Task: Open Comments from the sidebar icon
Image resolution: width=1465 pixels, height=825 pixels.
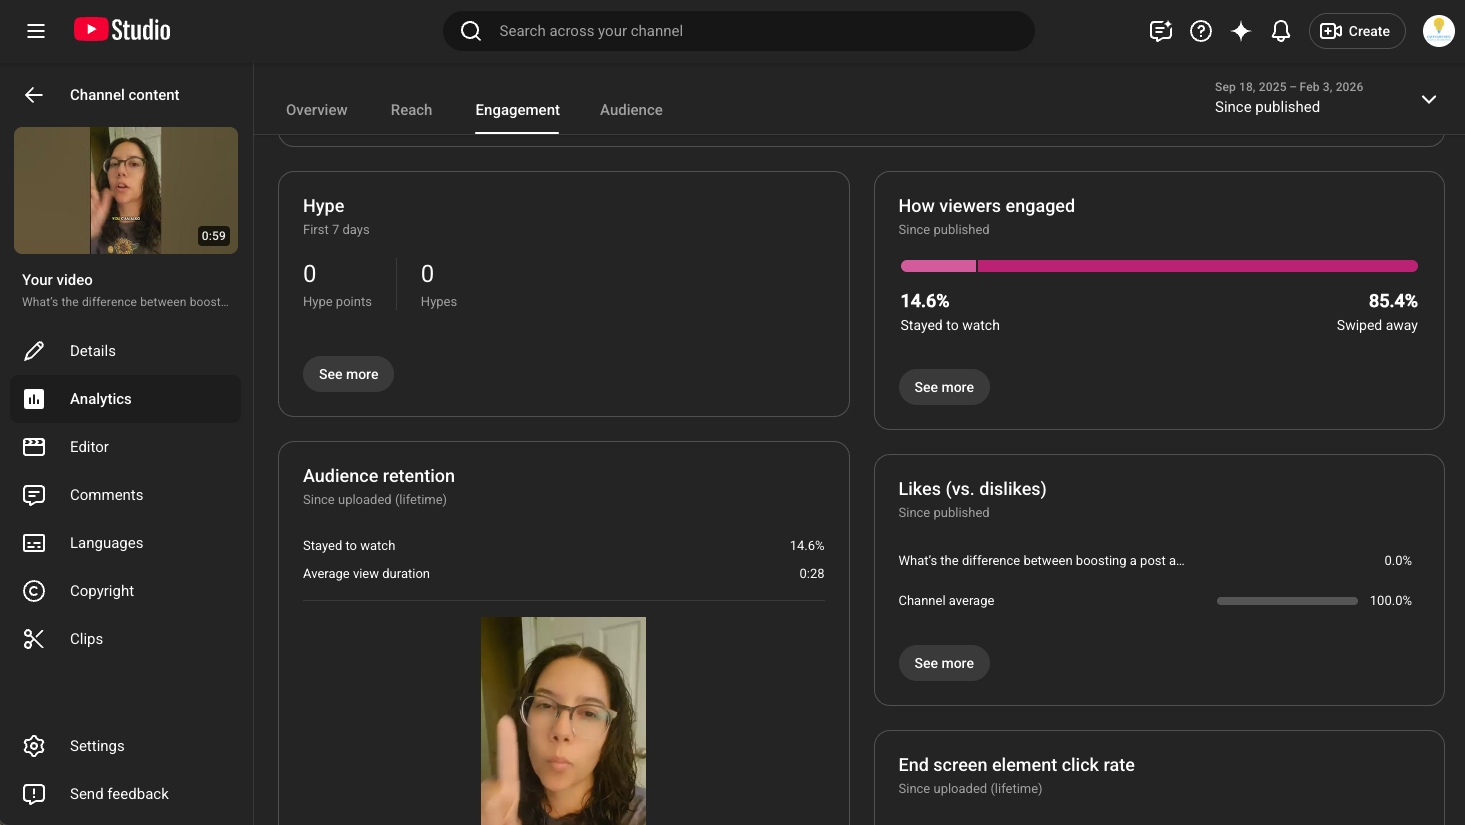Action: click(x=34, y=495)
